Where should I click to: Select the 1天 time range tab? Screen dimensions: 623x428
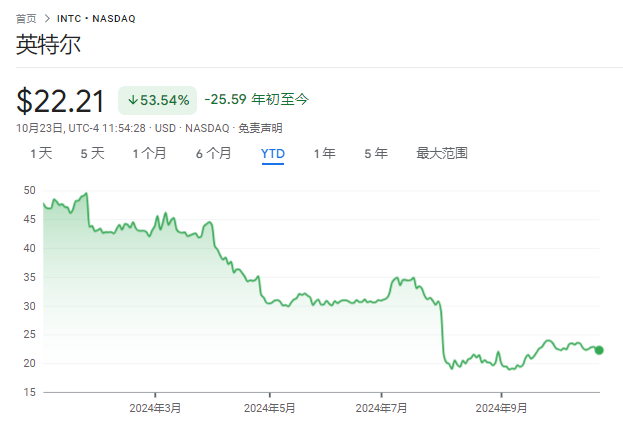(x=41, y=153)
